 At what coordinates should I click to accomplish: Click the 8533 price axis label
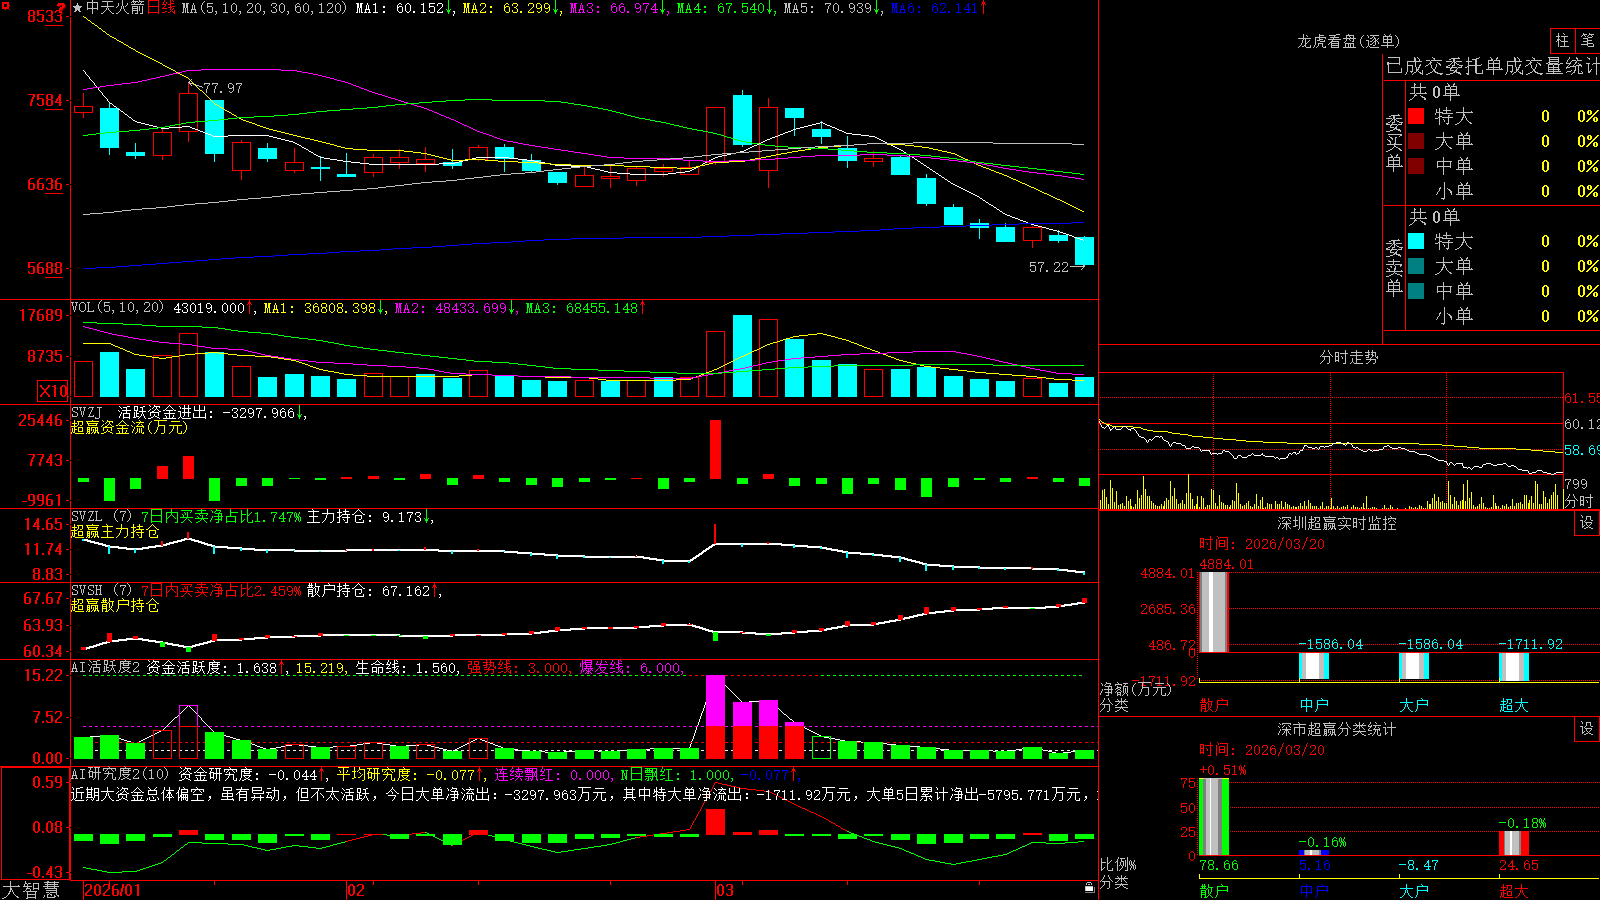click(x=45, y=16)
